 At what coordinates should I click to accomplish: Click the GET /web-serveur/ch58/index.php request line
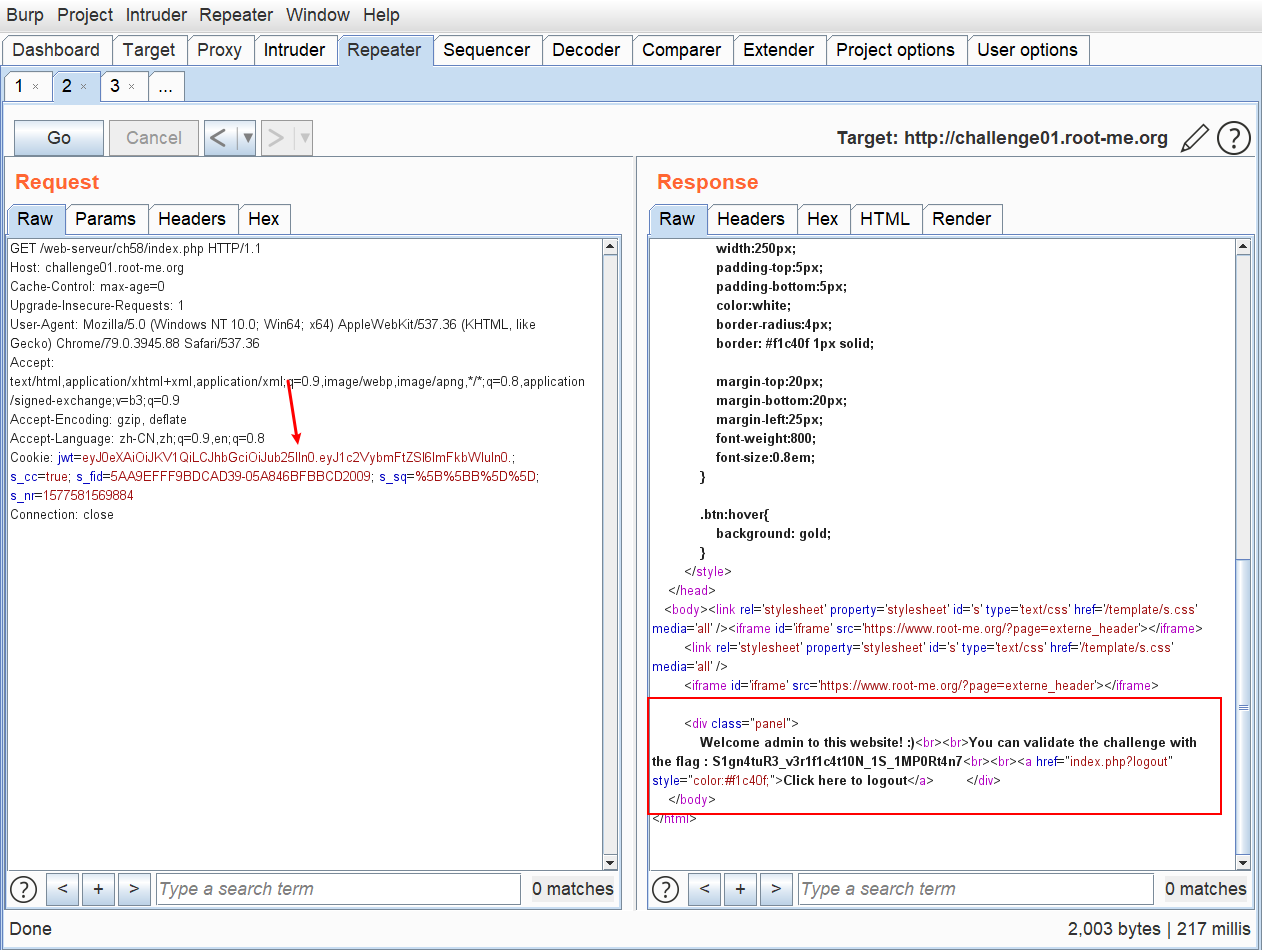(x=136, y=248)
